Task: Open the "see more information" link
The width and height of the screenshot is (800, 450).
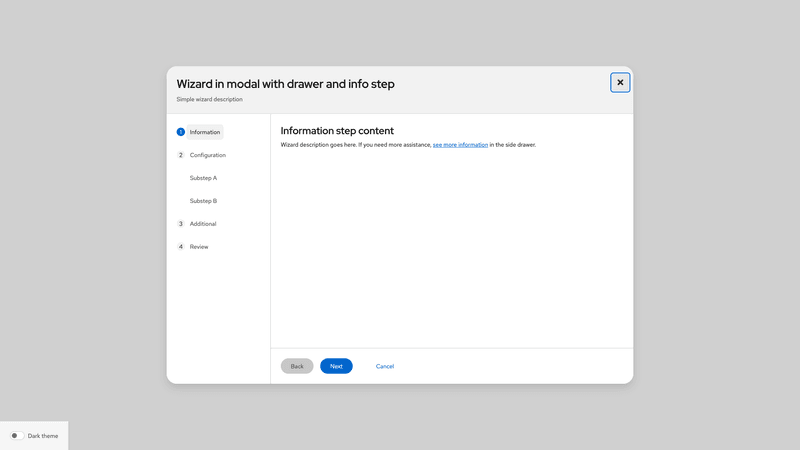Action: tap(460, 145)
